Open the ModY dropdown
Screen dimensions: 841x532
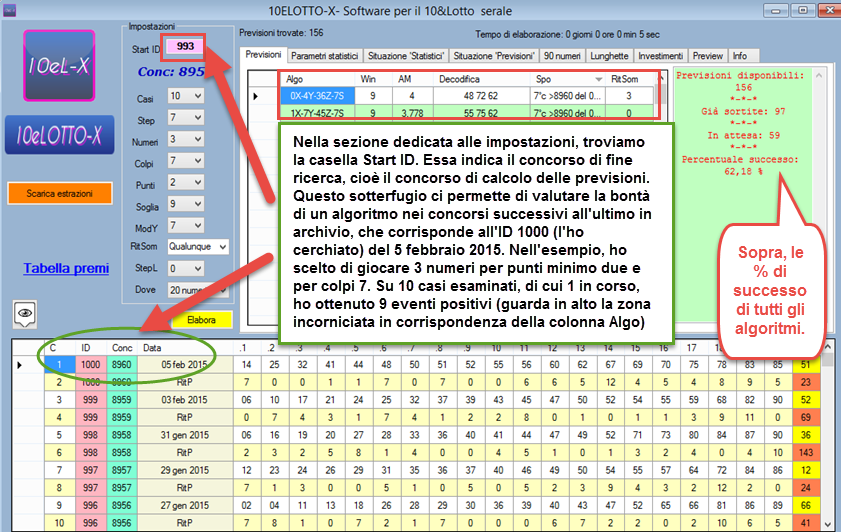[186, 225]
